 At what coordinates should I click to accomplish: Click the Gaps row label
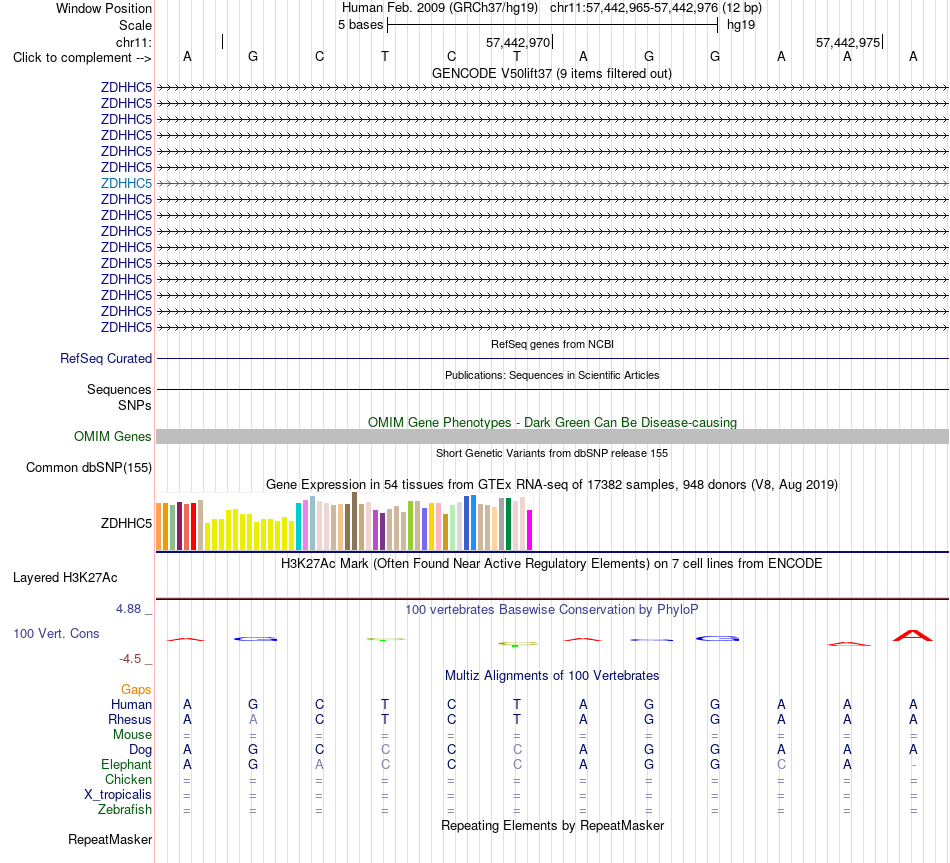(136, 689)
